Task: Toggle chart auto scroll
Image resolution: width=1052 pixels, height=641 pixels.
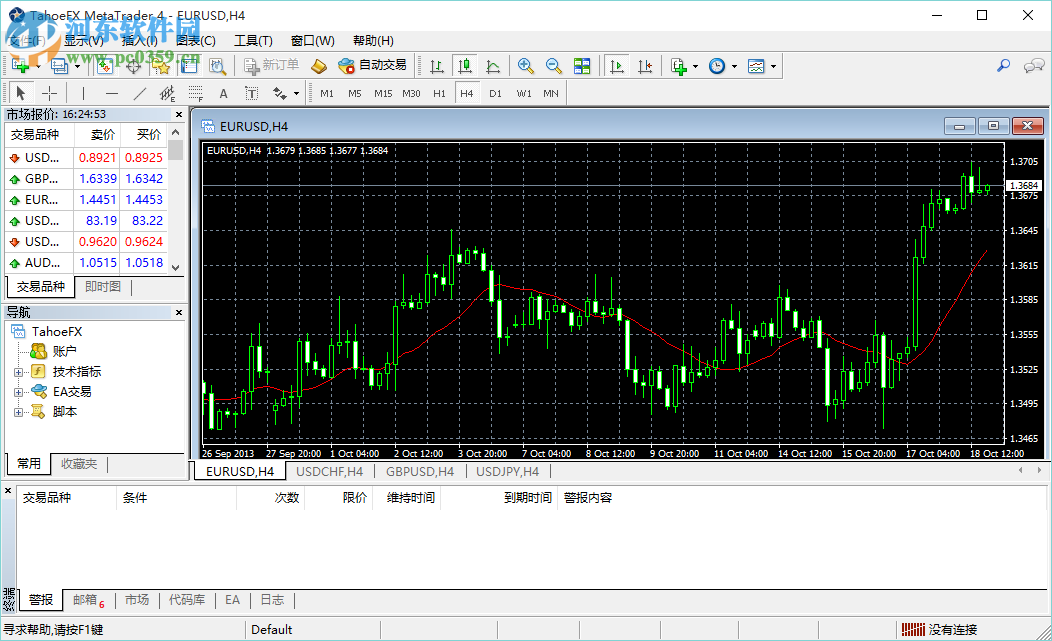Action: click(x=617, y=66)
